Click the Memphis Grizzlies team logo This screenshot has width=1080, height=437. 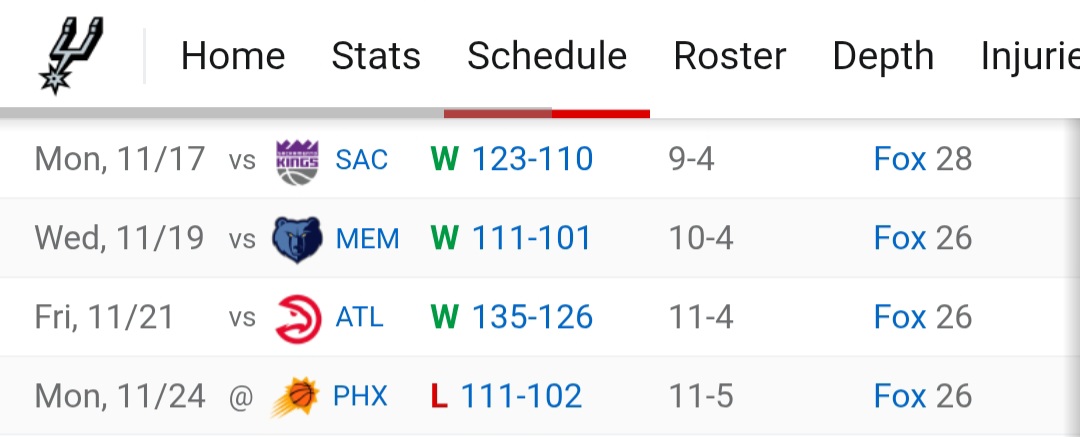click(297, 239)
